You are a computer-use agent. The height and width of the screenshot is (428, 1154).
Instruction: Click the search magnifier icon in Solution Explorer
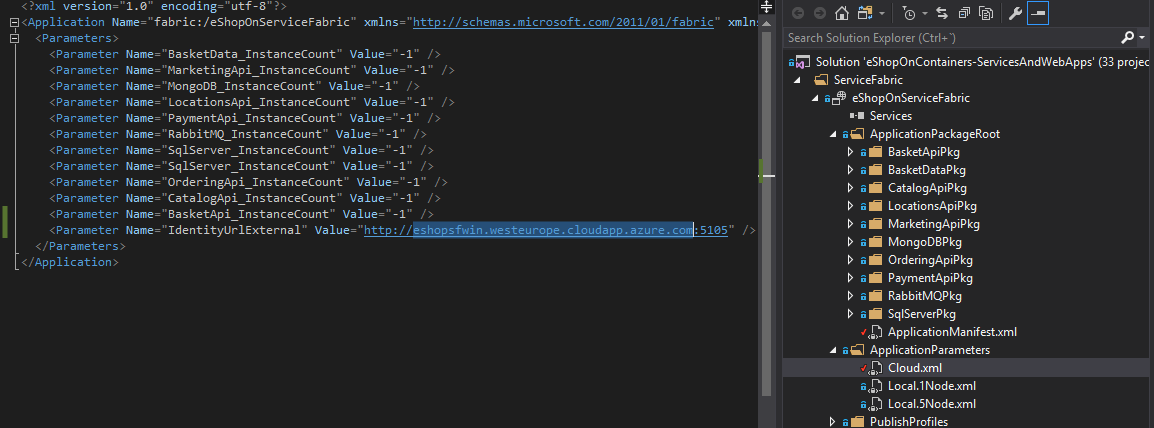click(x=1128, y=38)
